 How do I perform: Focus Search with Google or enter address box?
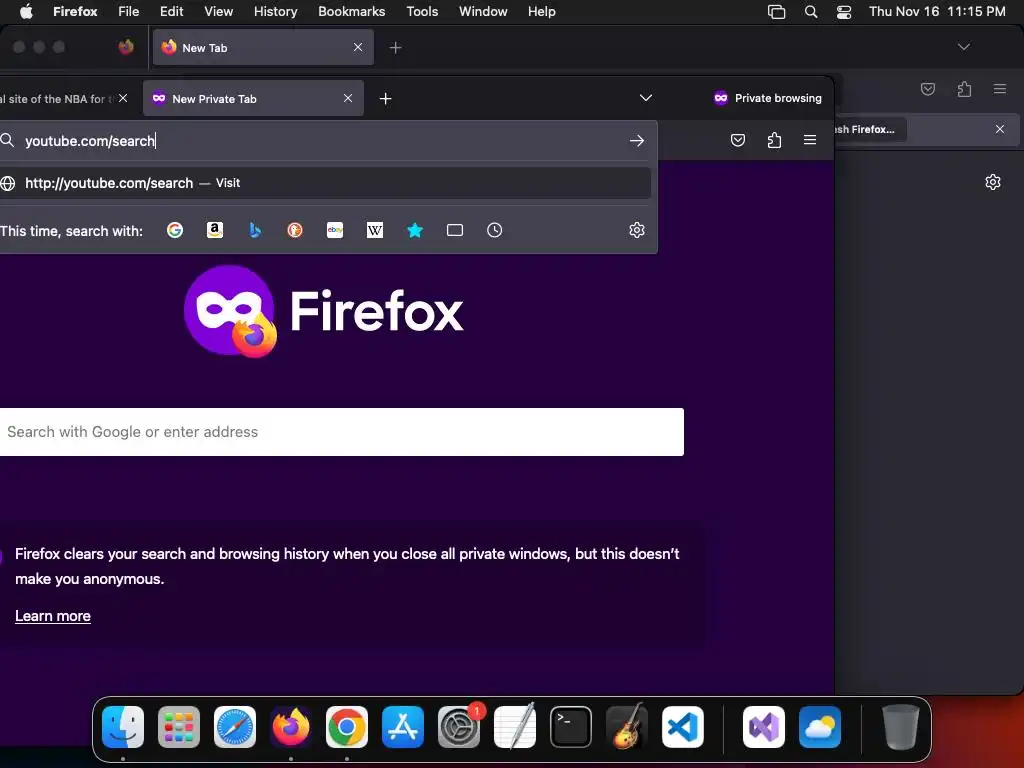(x=342, y=432)
